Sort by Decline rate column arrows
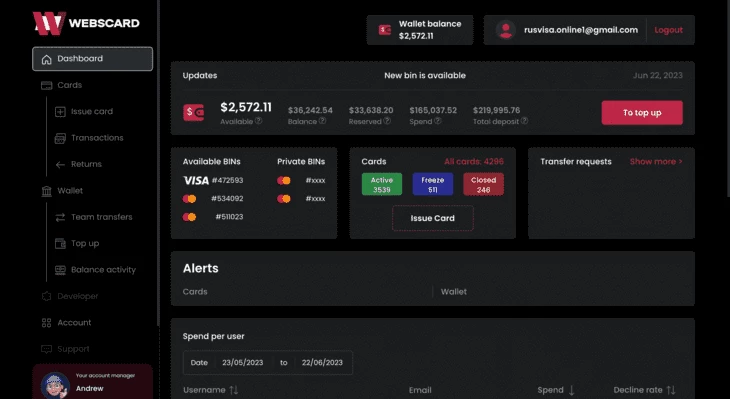730x399 pixels. tap(670, 390)
